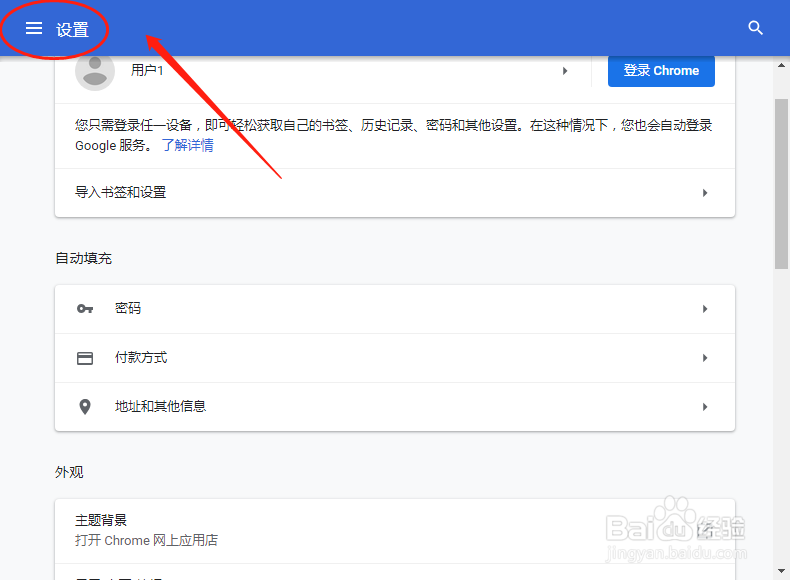Click the user avatar picture
This screenshot has width=790, height=580.
click(95, 72)
